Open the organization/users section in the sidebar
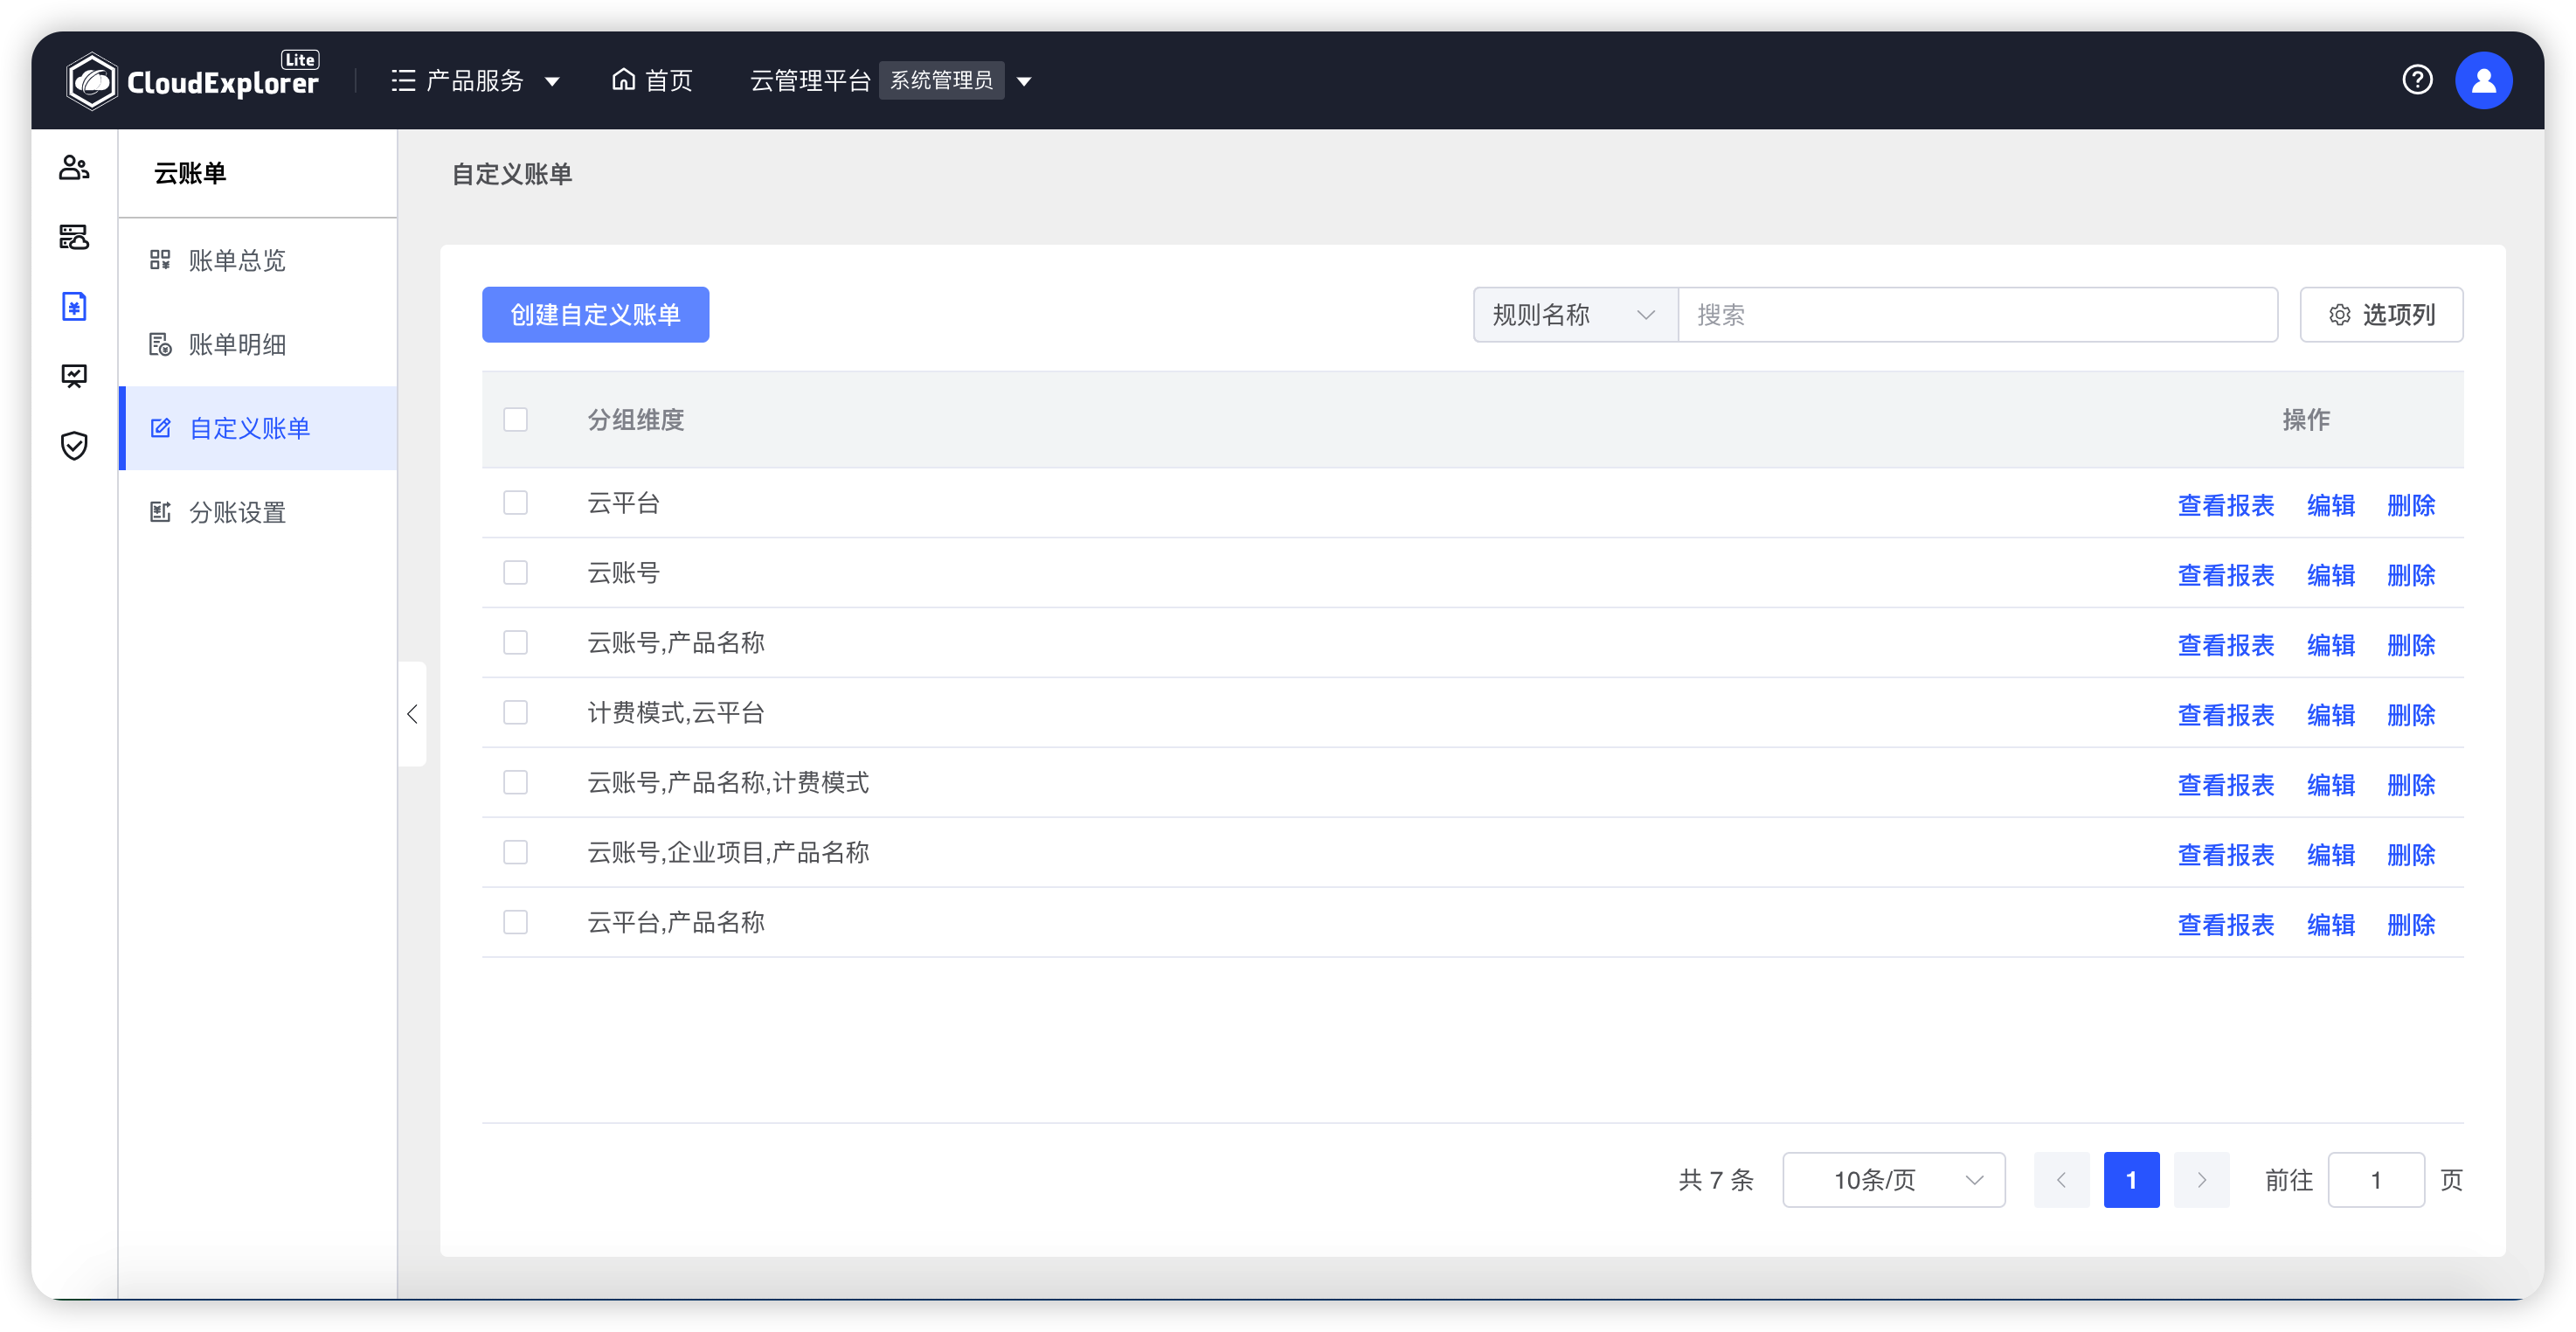 click(74, 167)
